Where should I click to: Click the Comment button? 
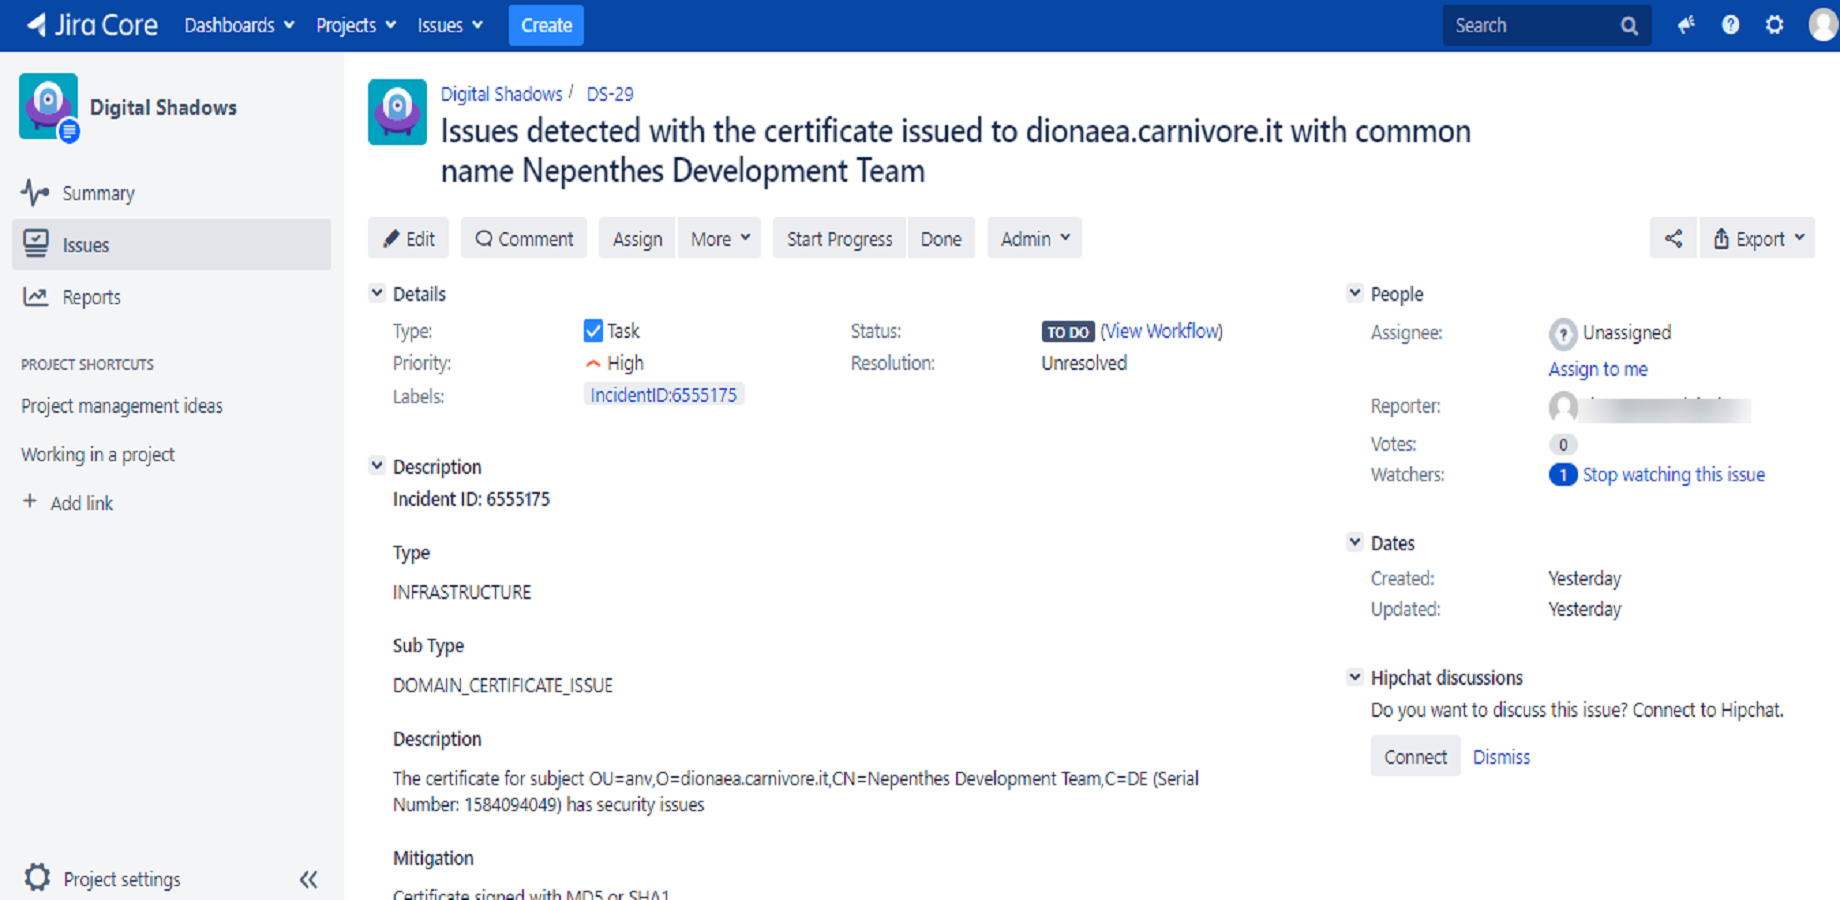524,238
